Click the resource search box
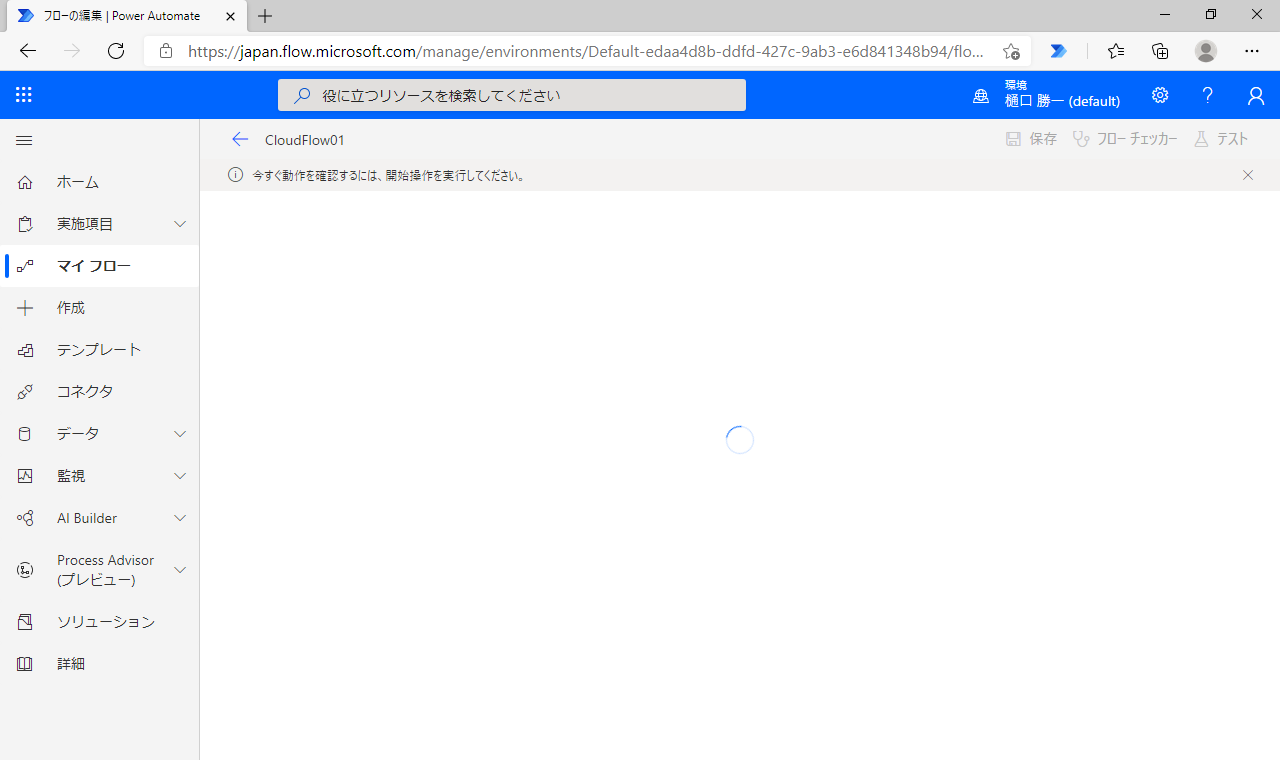 pyautogui.click(x=512, y=96)
